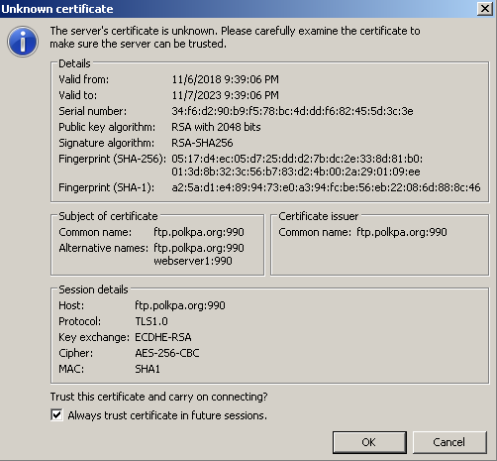497x461 pixels.
Task: Click the 'Alternative names:' label
Action: click(103, 248)
